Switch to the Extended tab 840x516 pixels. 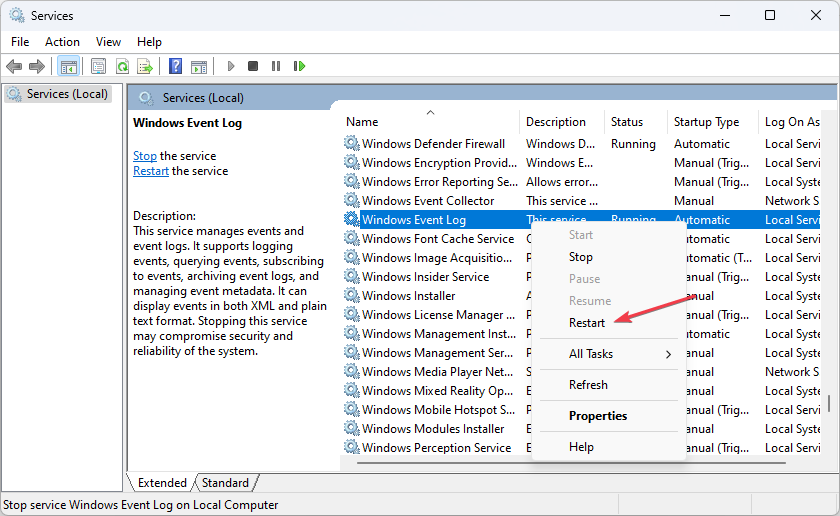(x=162, y=483)
